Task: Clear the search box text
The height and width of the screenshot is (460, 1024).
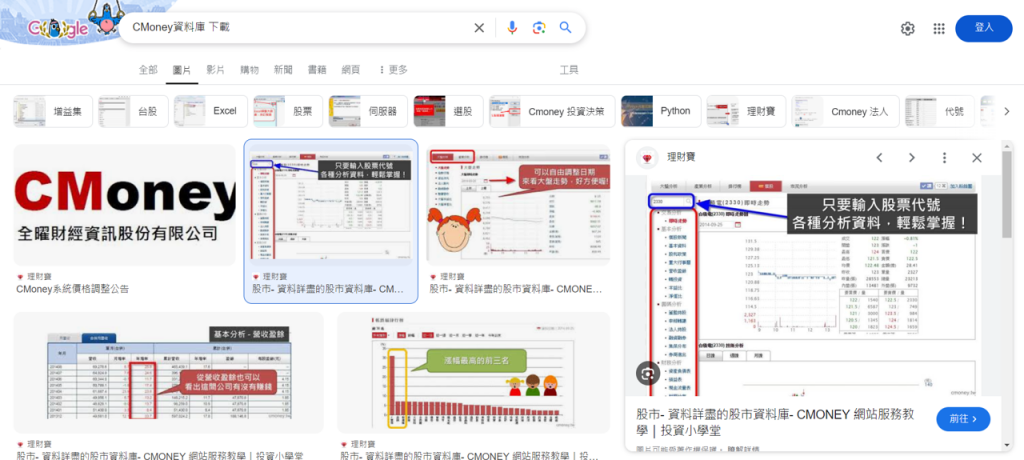Action: click(479, 27)
